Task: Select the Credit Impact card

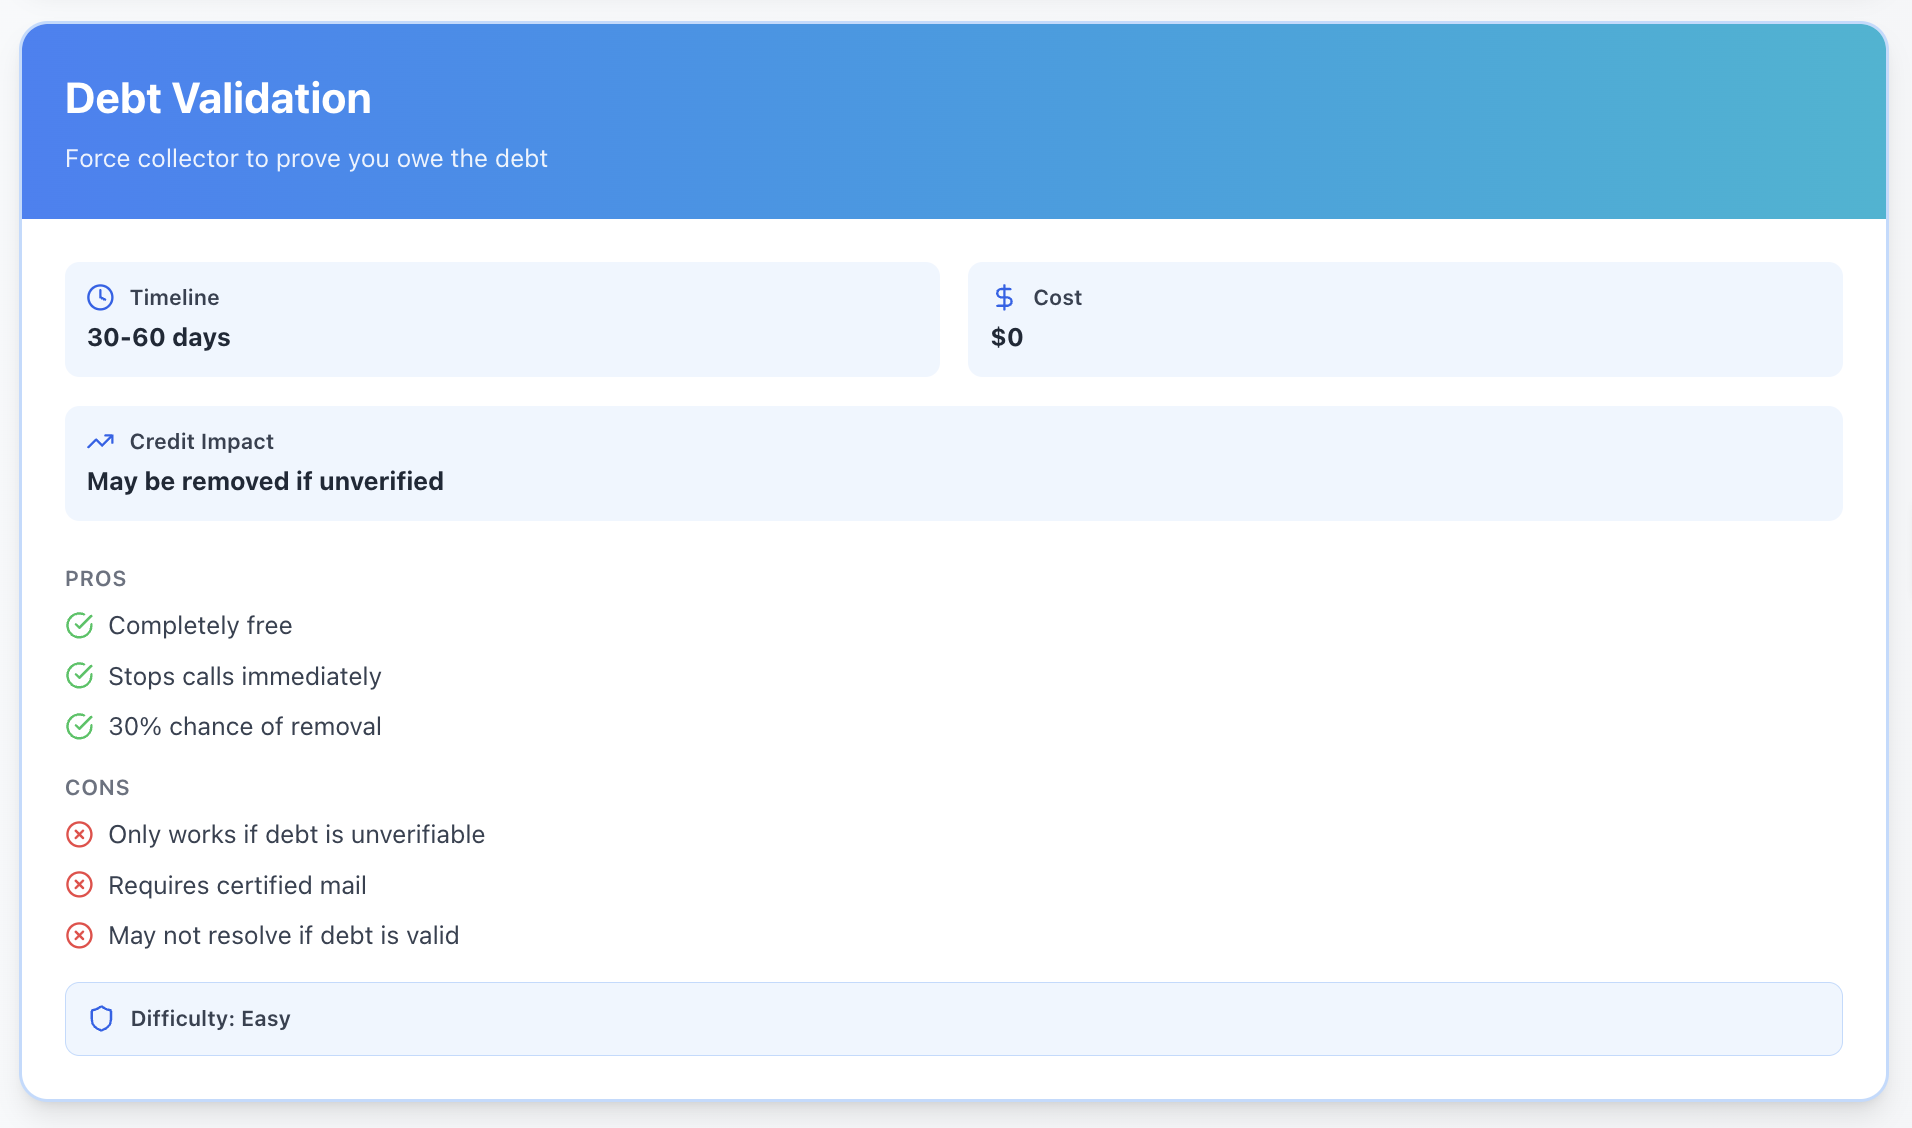Action: [x=954, y=463]
